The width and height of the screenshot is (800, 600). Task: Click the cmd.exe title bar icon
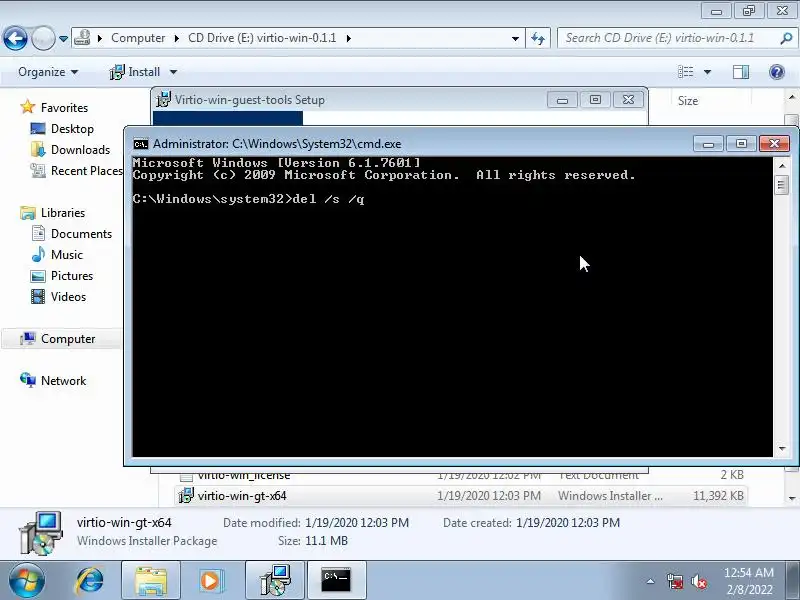click(x=141, y=144)
